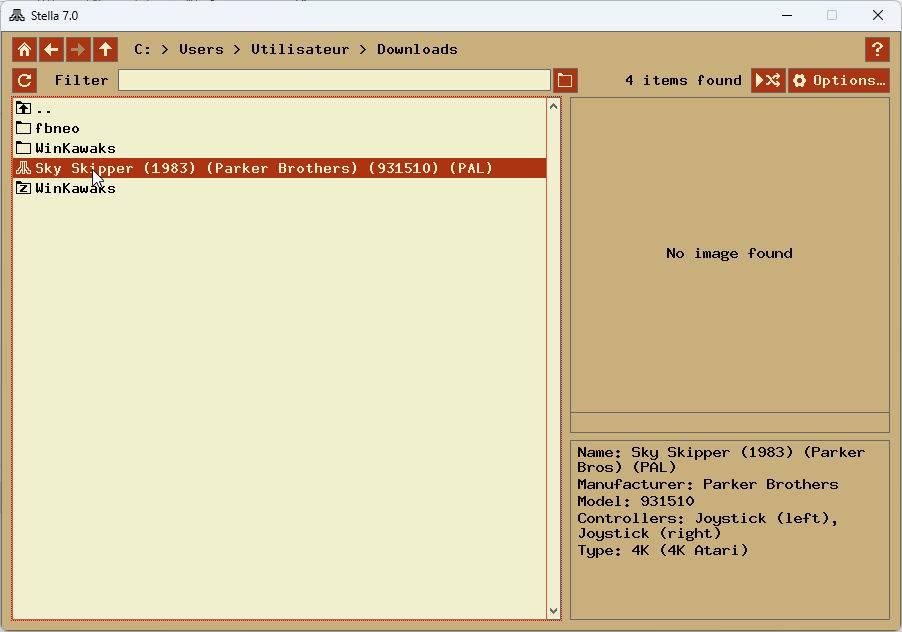Click the 'Manufacturer: Parker Brothers' text
This screenshot has height=632, width=902.
(708, 484)
